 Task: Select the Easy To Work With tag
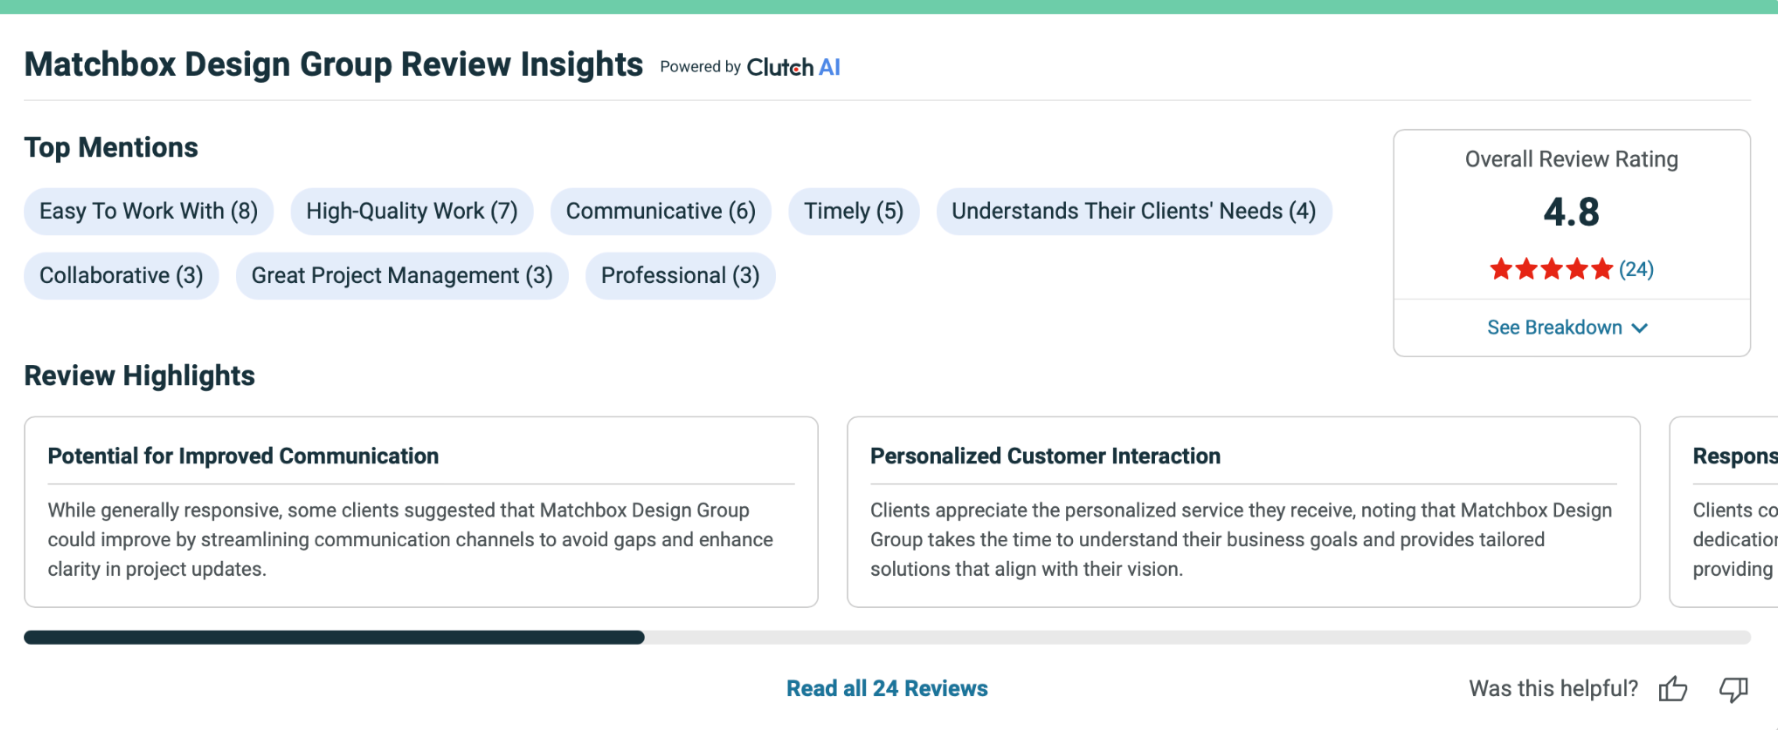click(x=148, y=212)
